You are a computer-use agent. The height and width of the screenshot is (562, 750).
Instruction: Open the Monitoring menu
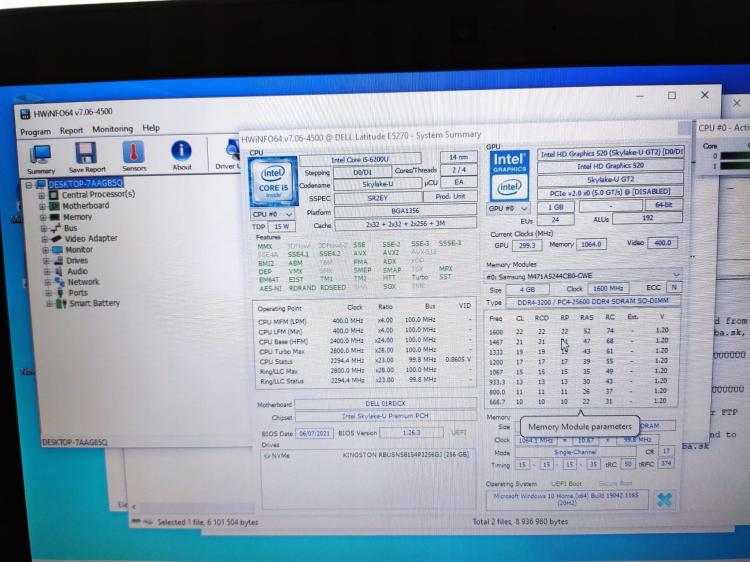(113, 129)
